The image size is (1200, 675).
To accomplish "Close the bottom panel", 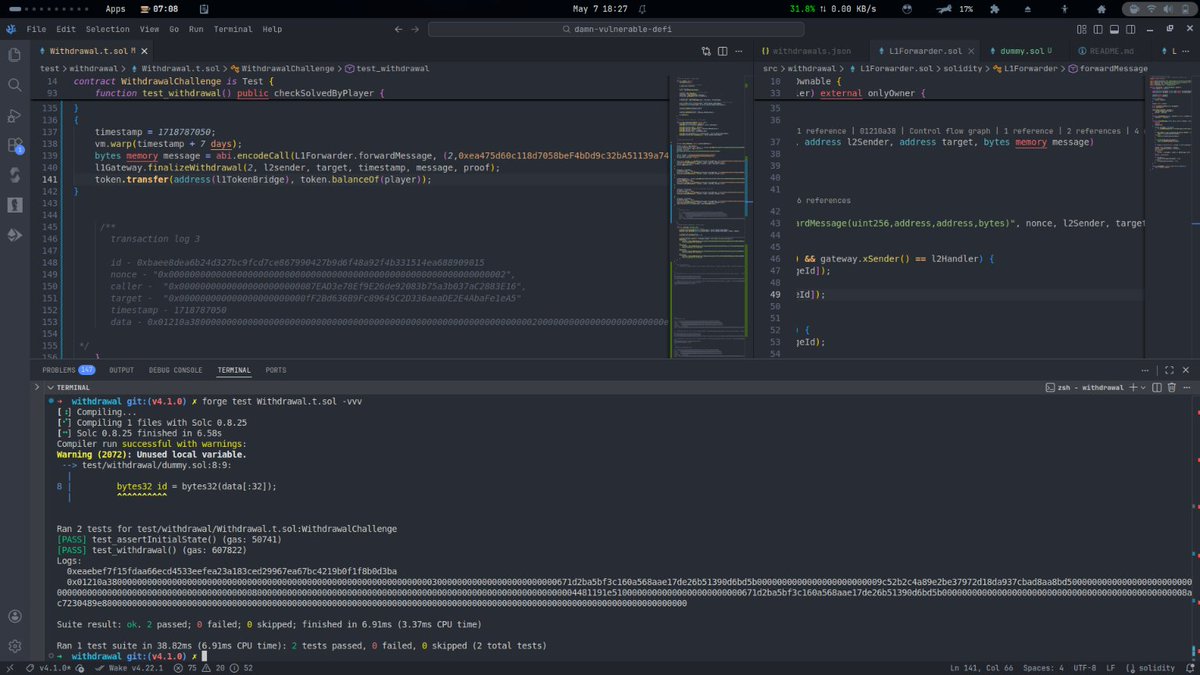I will [1188, 370].
